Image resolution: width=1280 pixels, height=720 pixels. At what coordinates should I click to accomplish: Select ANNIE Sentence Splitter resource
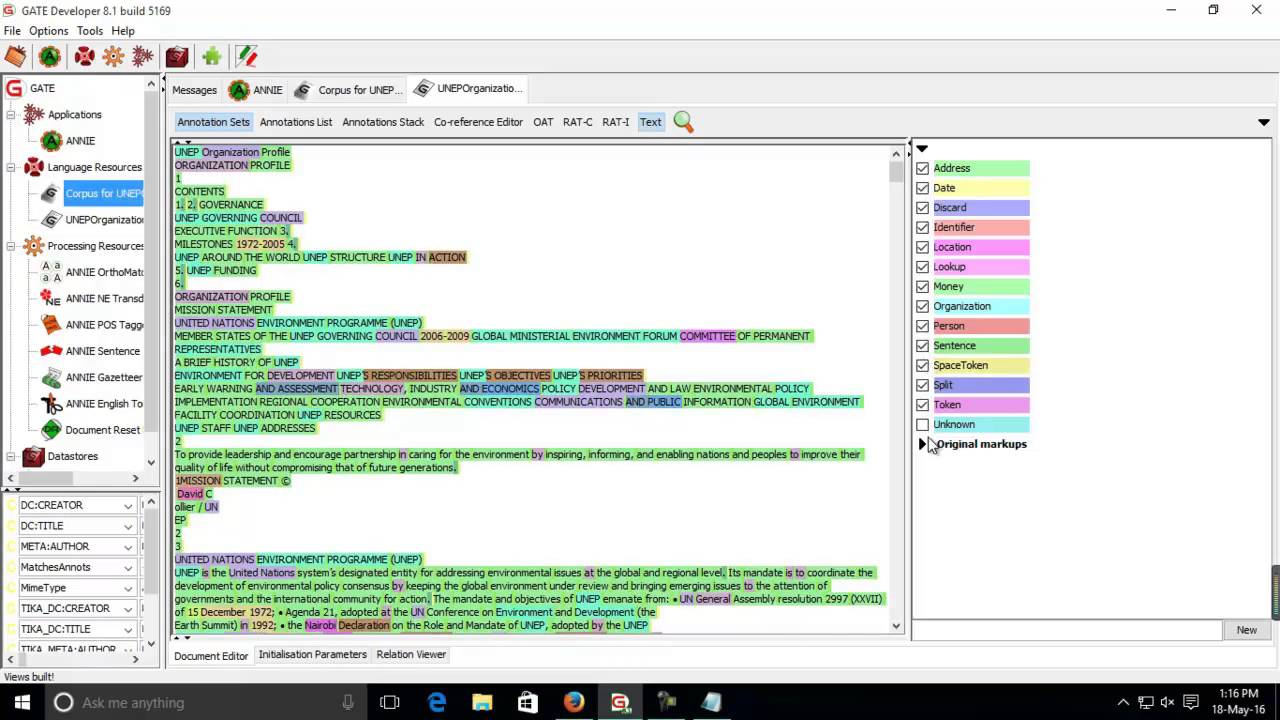[x=104, y=351]
